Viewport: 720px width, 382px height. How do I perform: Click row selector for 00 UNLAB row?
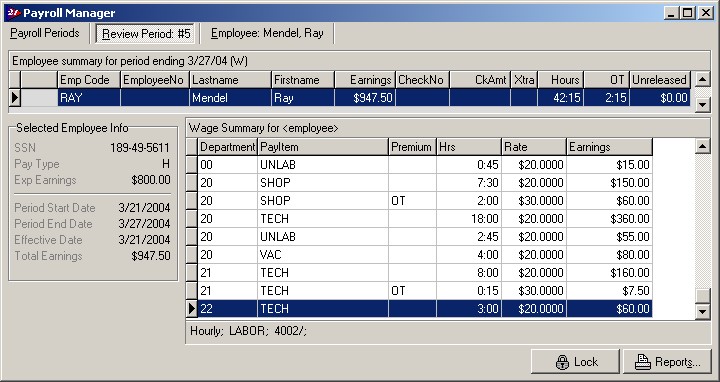coord(192,165)
